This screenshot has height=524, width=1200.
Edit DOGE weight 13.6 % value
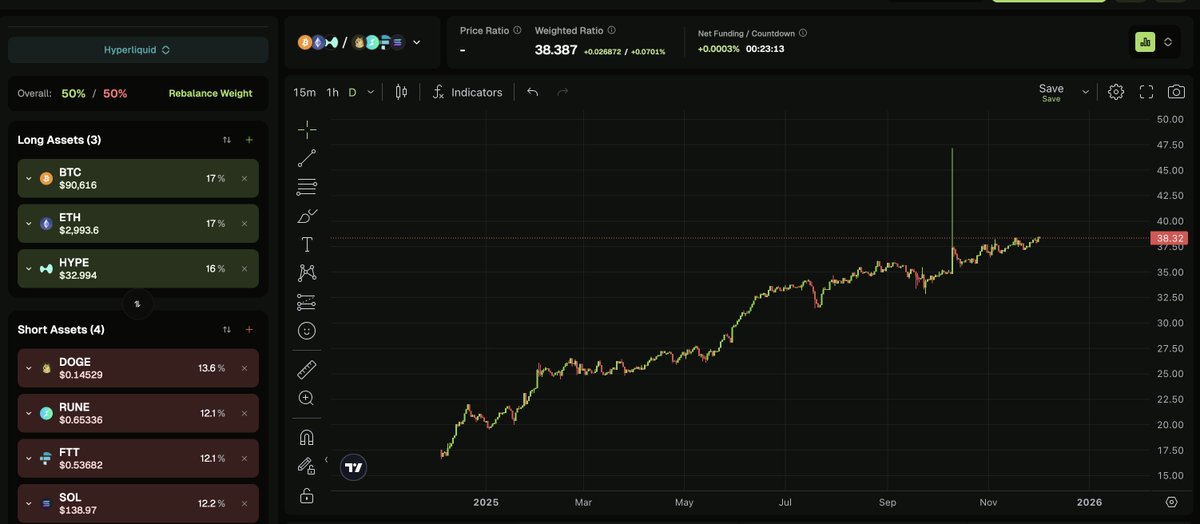coord(212,368)
